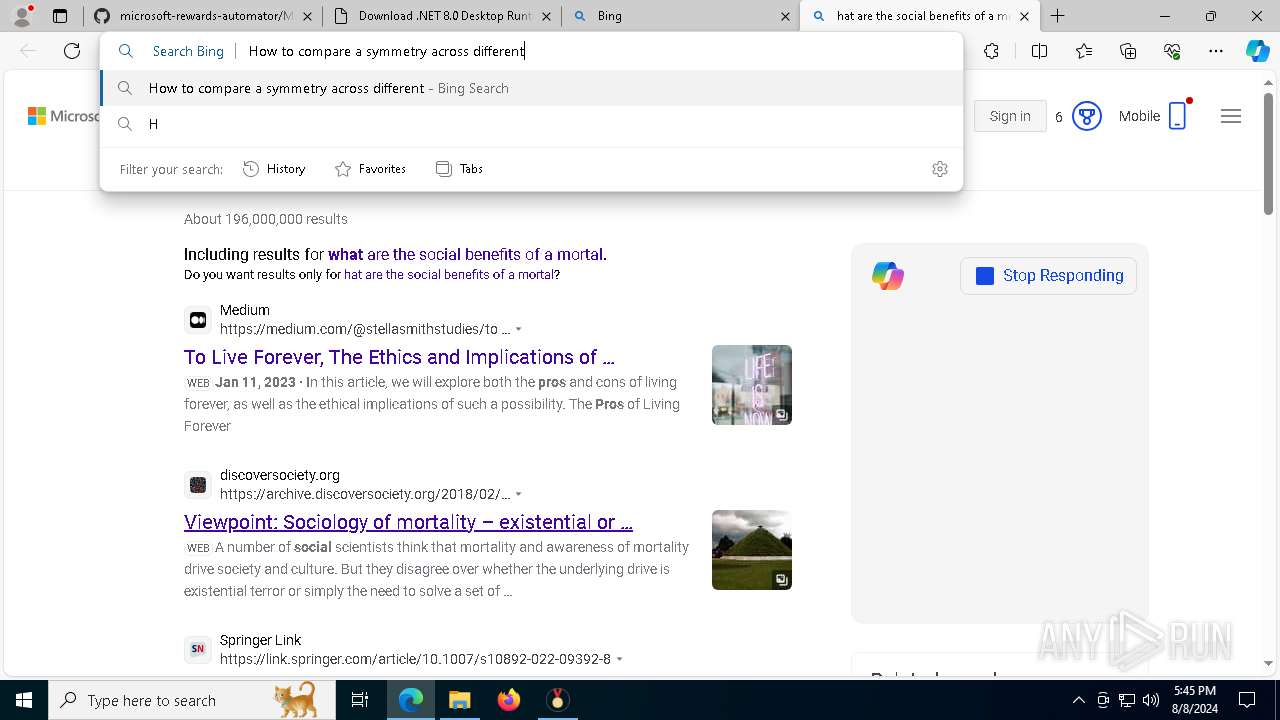The width and height of the screenshot is (1280, 720).
Task: Close the current social benefits search tab
Action: pos(1024,16)
